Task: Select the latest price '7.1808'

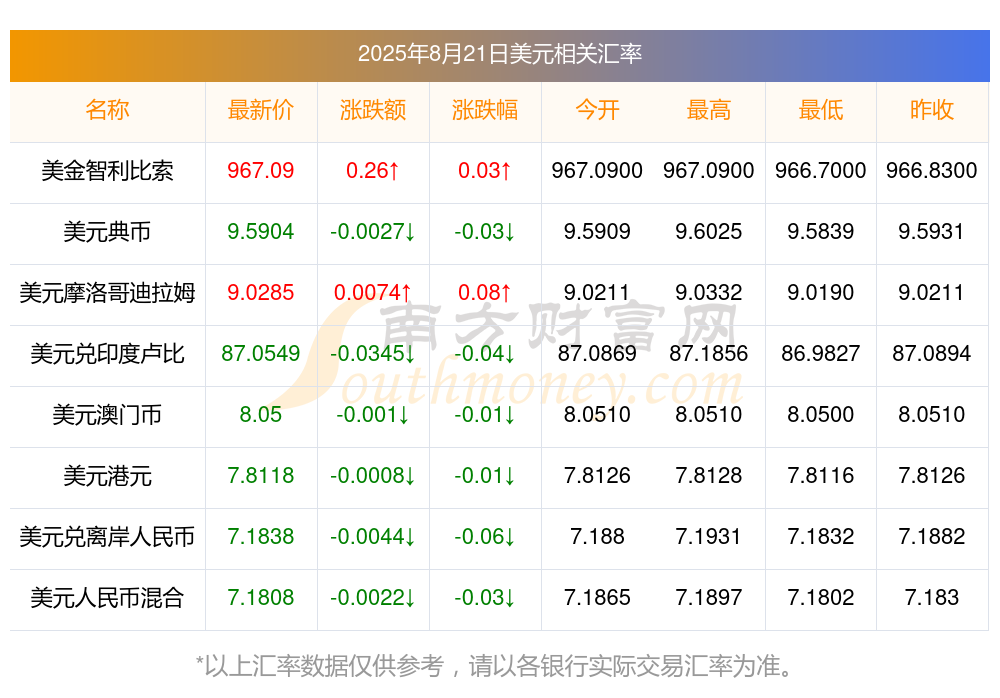Action: [x=261, y=598]
